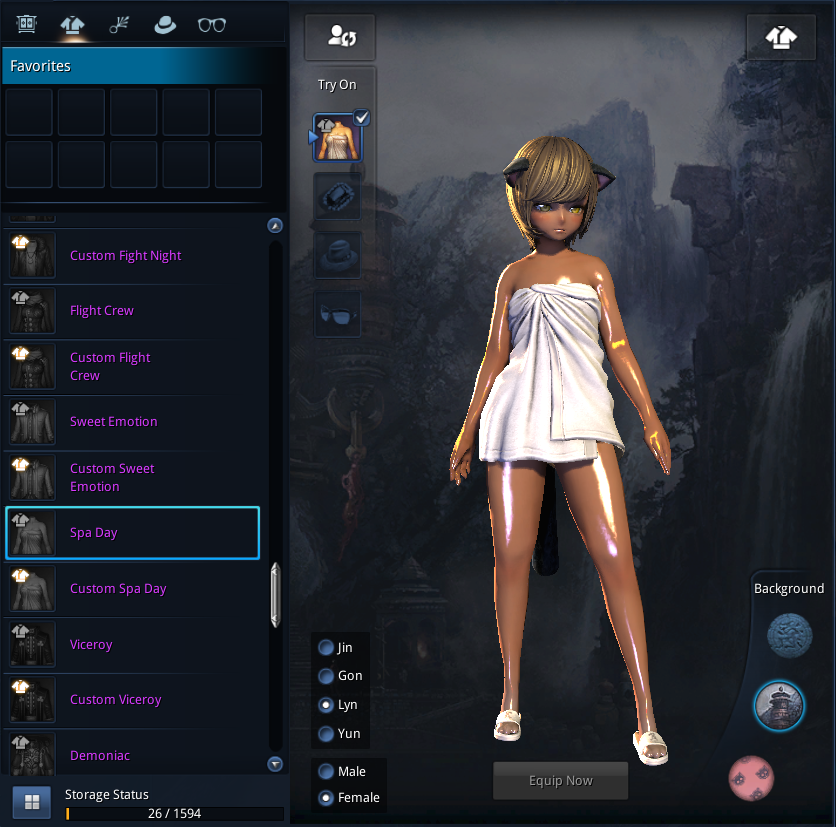The height and width of the screenshot is (827, 836).
Task: Click the Demoniac outfit icon
Action: (x=33, y=754)
